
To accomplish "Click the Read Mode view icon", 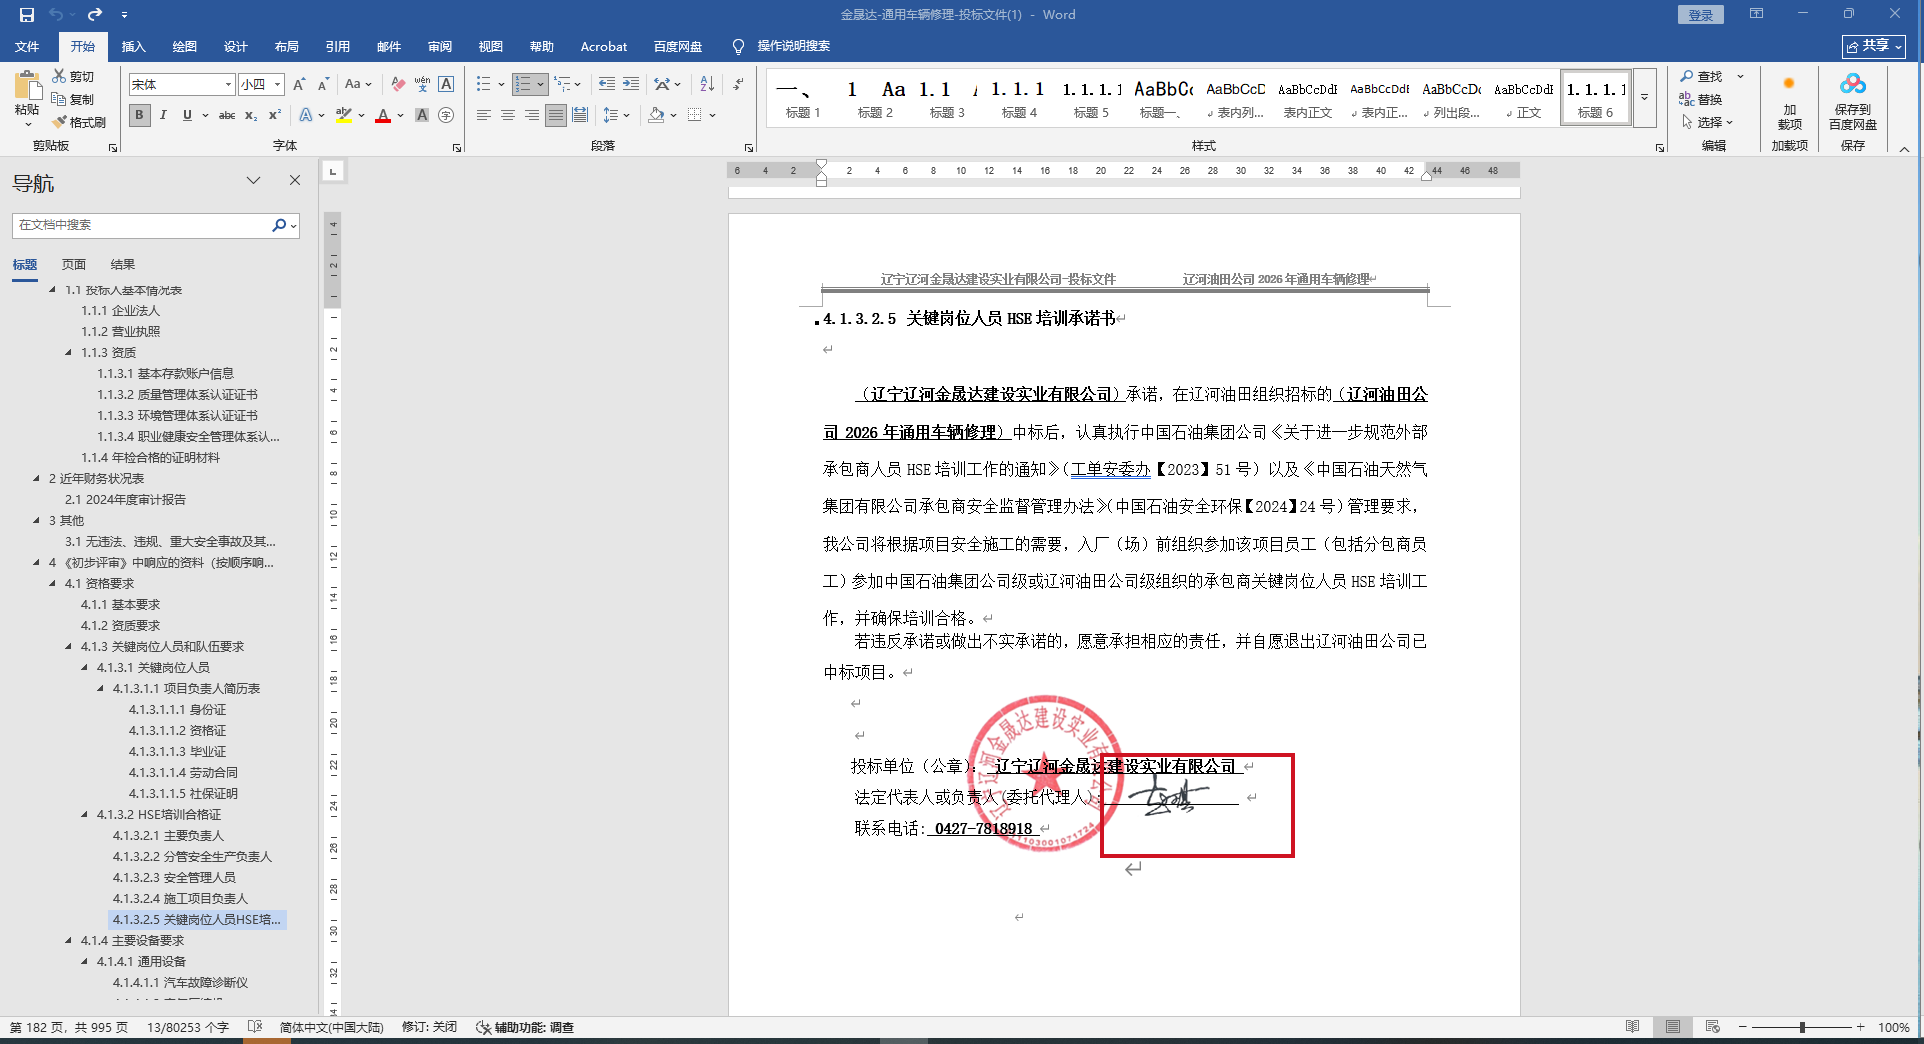I will coord(1633,1027).
